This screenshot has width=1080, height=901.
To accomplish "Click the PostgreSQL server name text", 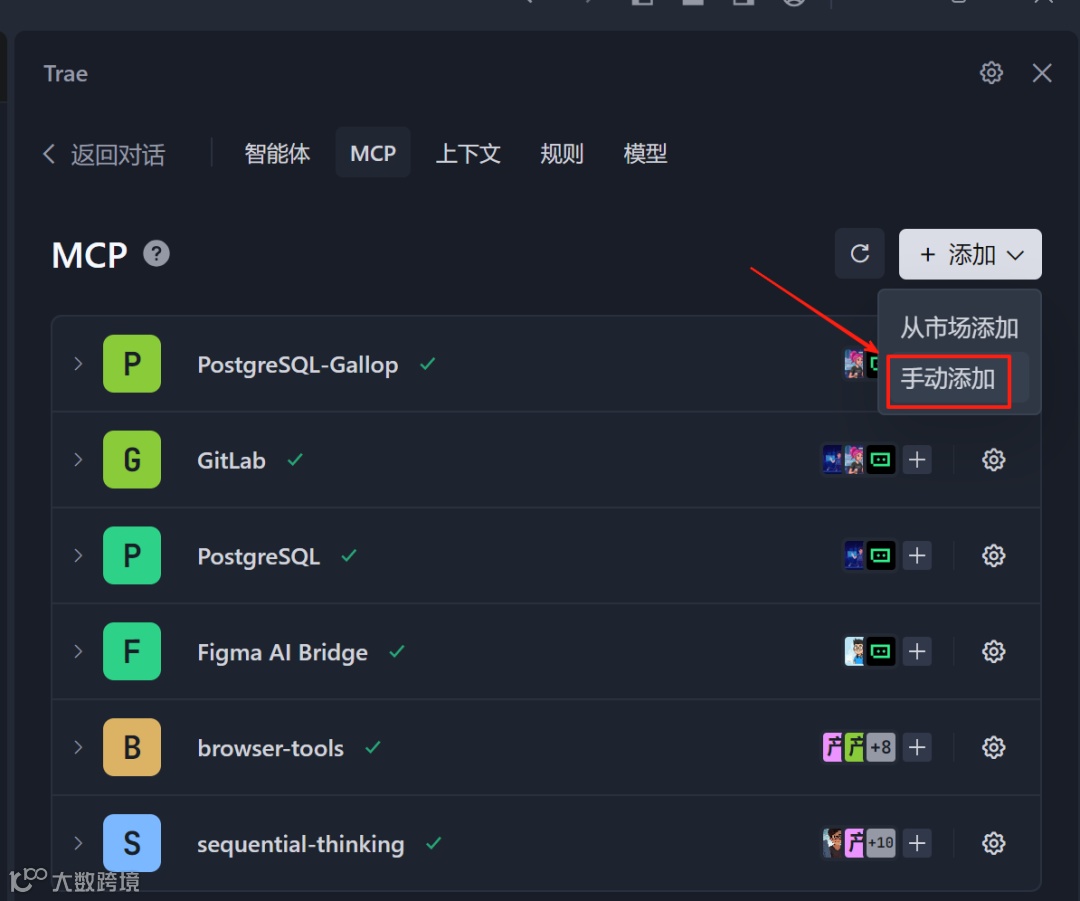I will [x=258, y=557].
